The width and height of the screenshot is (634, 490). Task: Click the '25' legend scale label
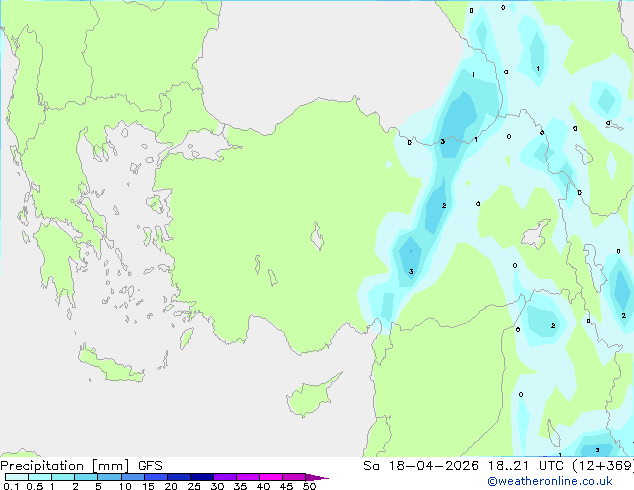click(x=194, y=486)
